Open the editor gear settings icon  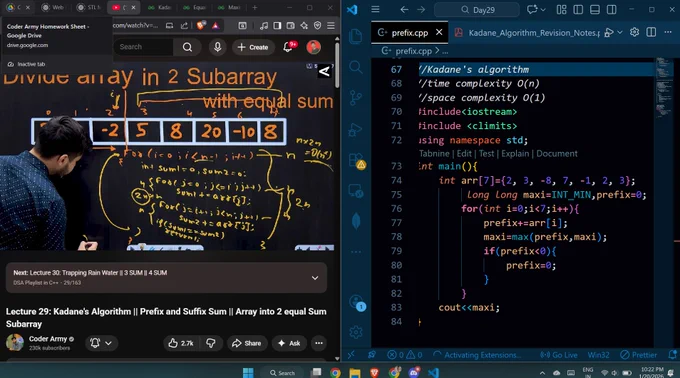634,32
